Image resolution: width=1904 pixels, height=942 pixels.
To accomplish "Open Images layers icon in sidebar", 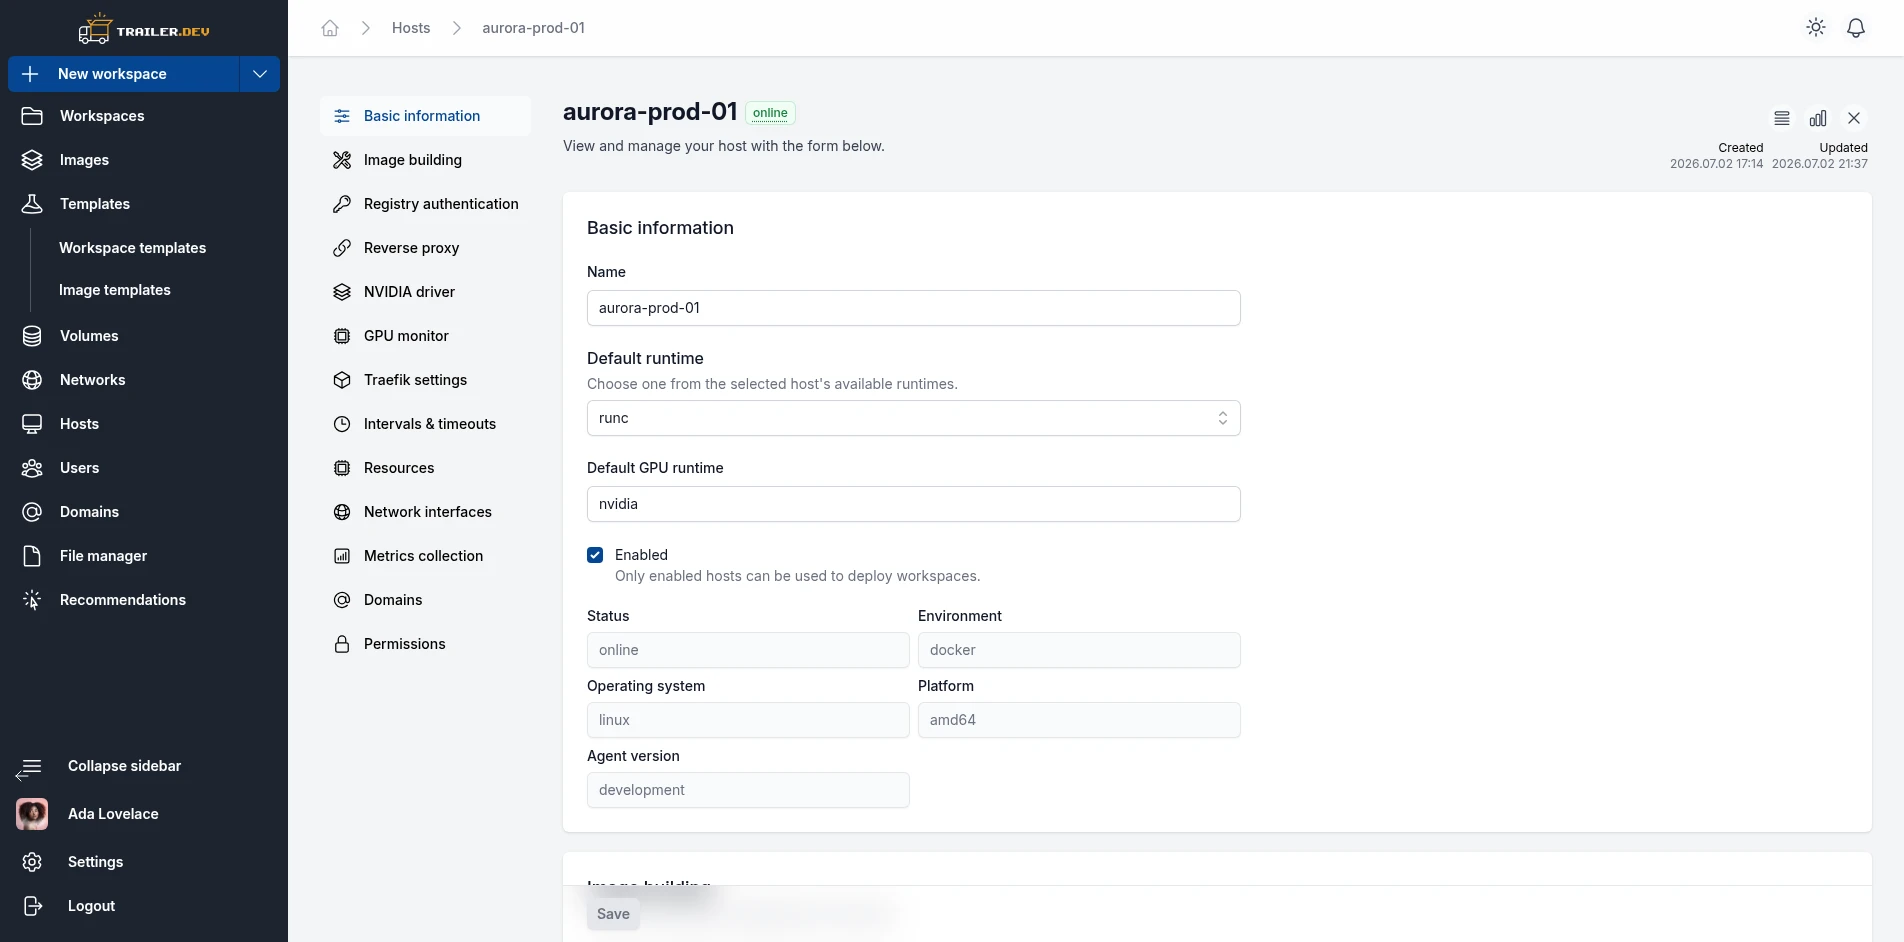I will (32, 160).
